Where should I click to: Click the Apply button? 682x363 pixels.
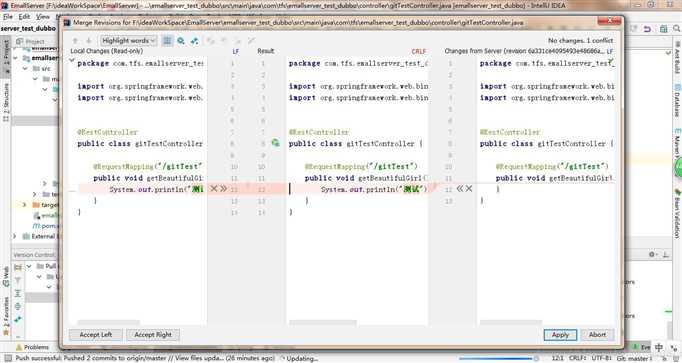pyautogui.click(x=560, y=335)
